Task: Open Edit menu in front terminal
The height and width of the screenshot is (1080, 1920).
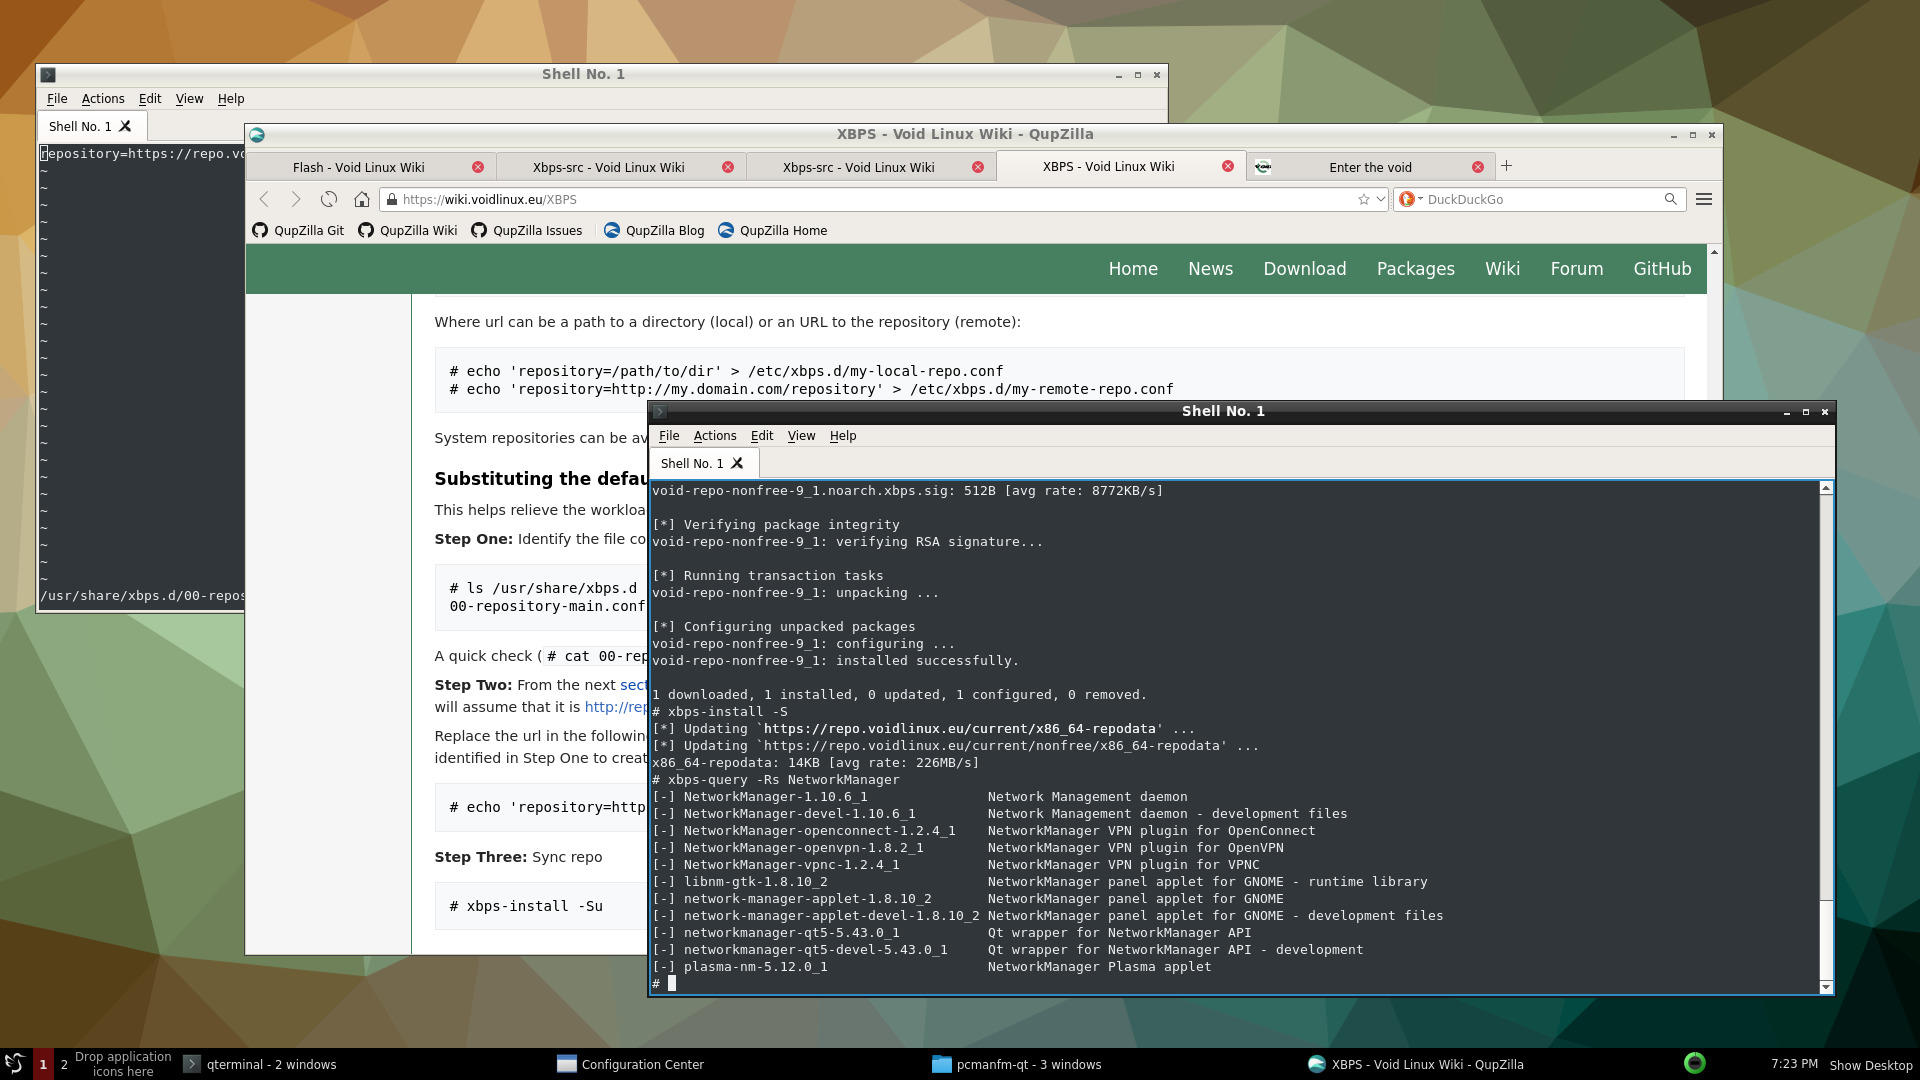Action: (762, 436)
